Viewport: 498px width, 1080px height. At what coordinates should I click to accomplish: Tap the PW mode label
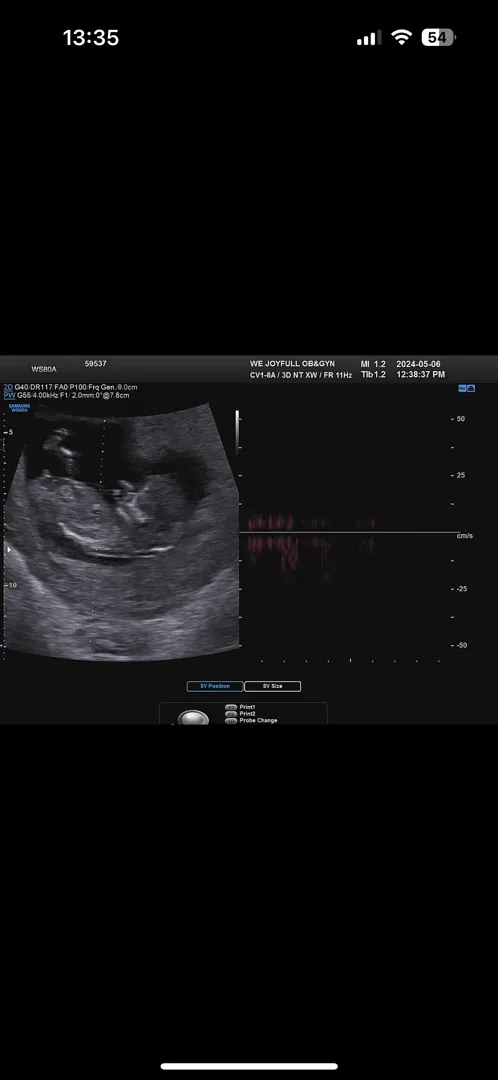tap(9, 395)
